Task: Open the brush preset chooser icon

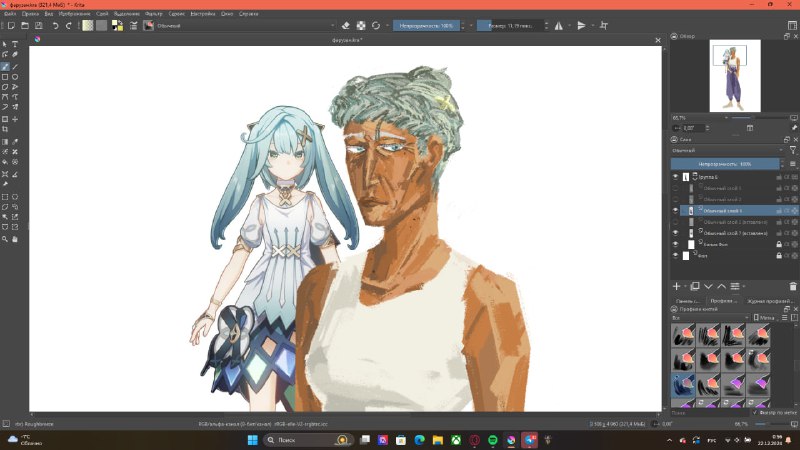Action: [x=148, y=26]
